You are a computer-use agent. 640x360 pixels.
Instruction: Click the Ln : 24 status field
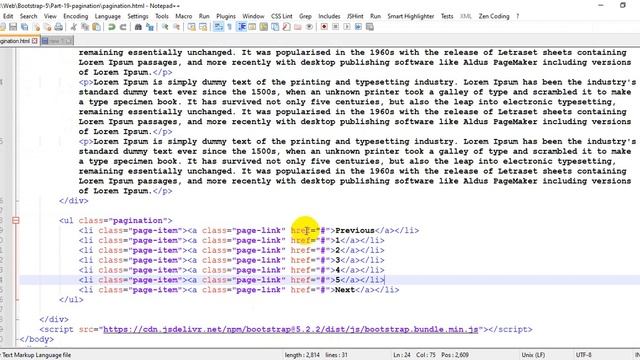coord(402,355)
